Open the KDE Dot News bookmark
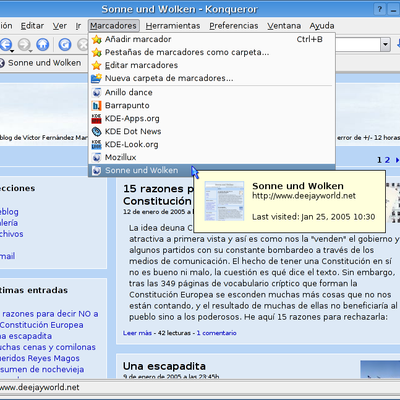Viewport: 400px width, 400px height. point(212,131)
